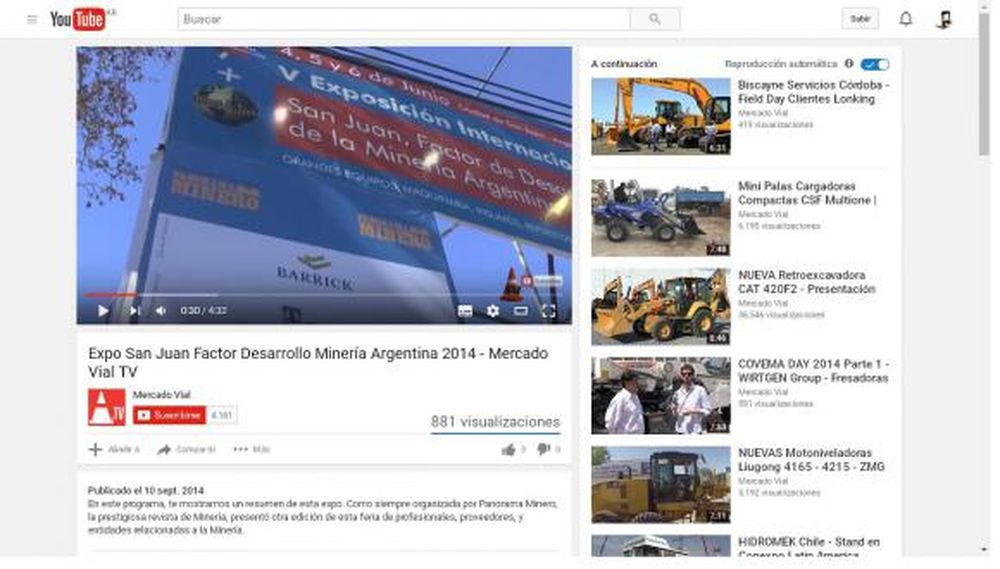1000x569 pixels.
Task: Click Añadir a playlist button
Action: tap(114, 450)
